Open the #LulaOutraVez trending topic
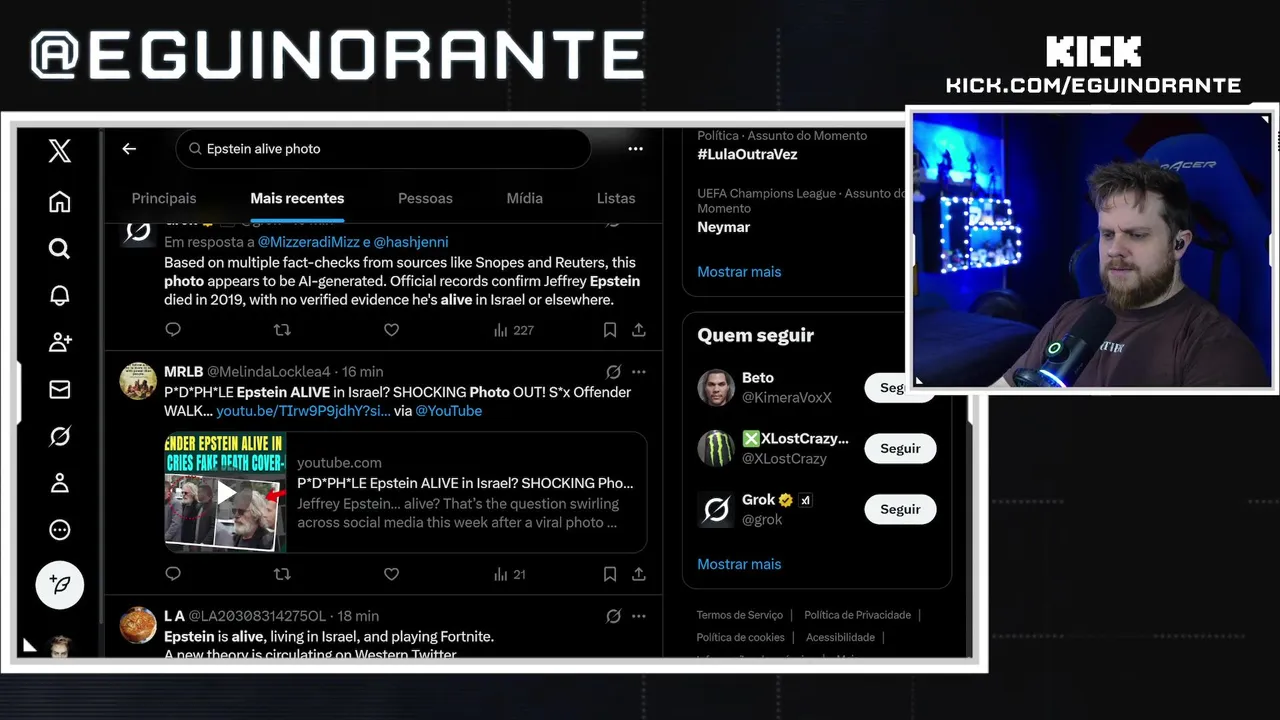Viewport: 1280px width, 720px height. tap(747, 155)
